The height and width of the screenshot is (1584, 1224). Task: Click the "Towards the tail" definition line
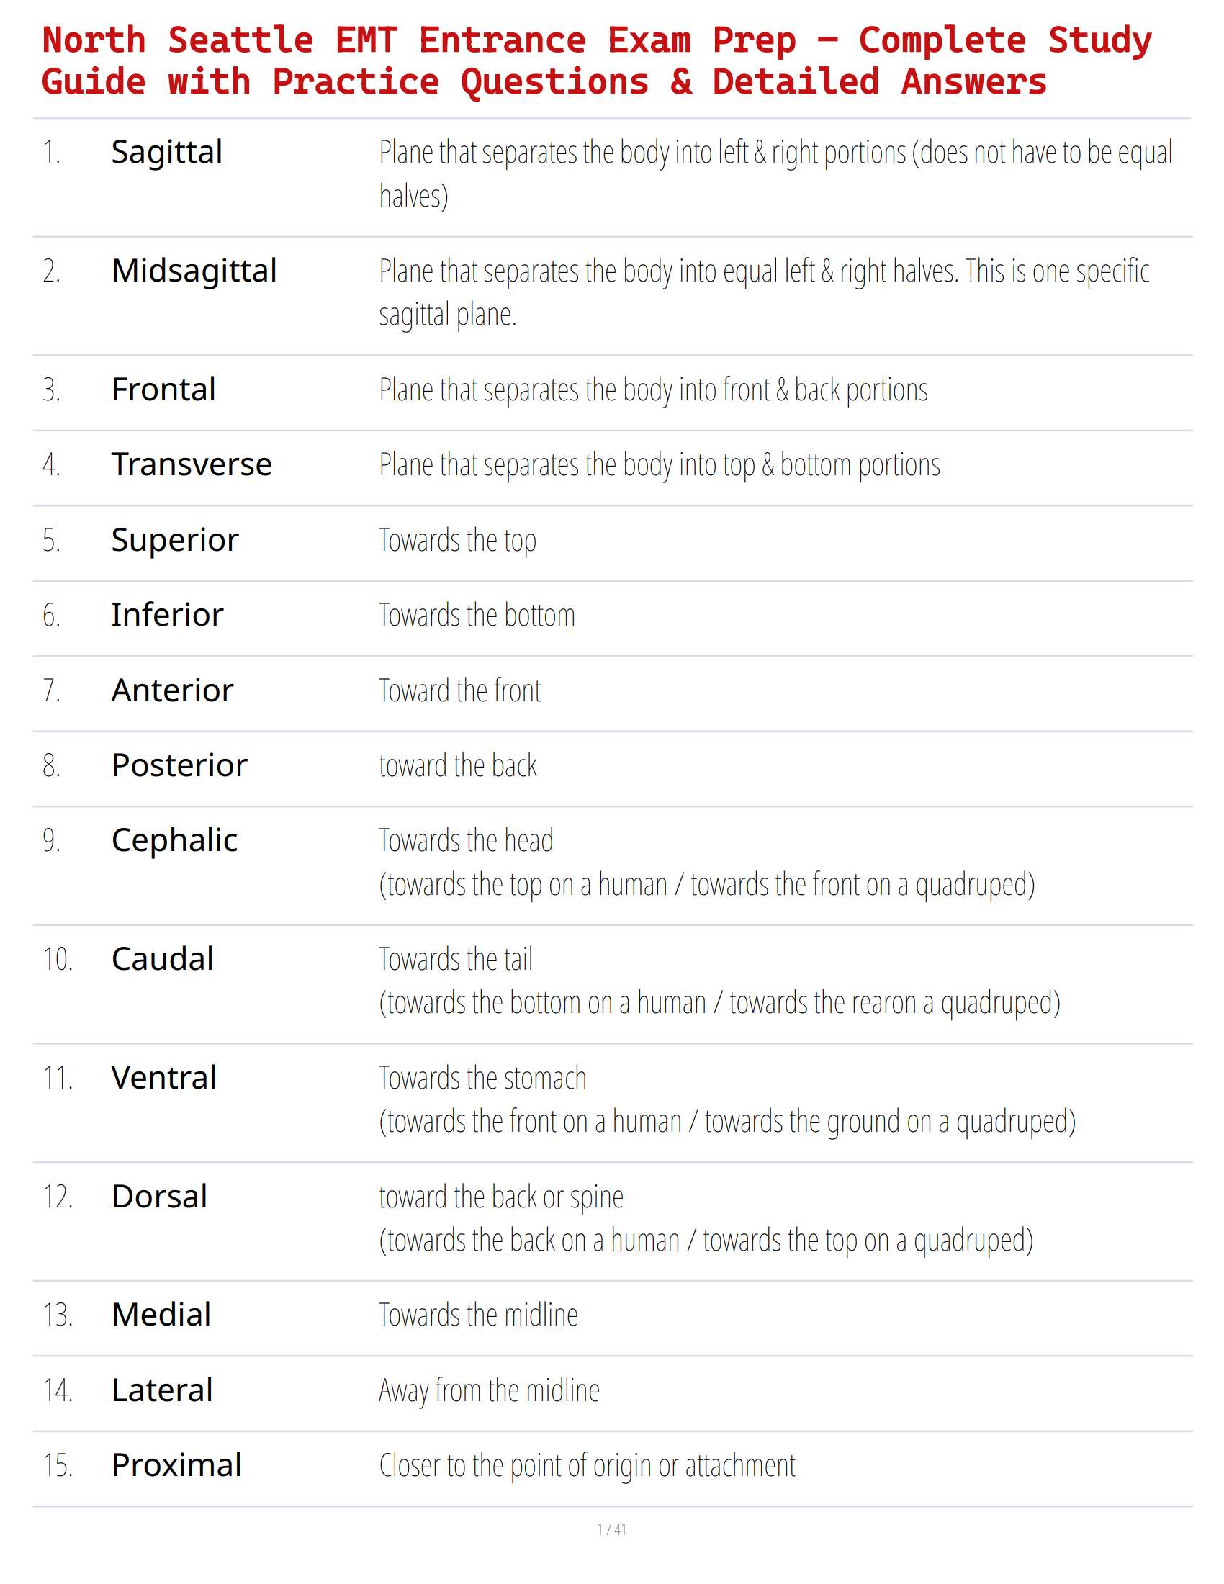click(x=456, y=959)
